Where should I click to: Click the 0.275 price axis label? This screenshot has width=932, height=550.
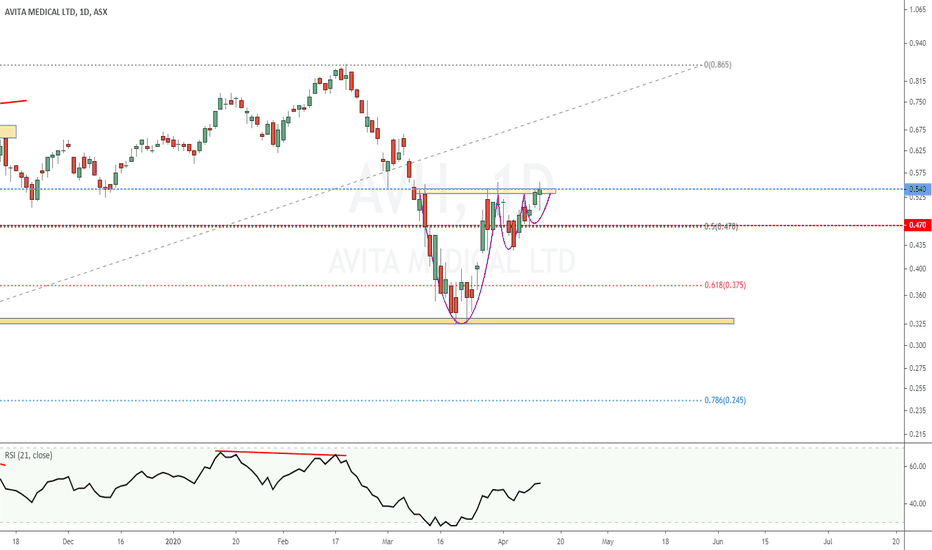pyautogui.click(x=917, y=369)
